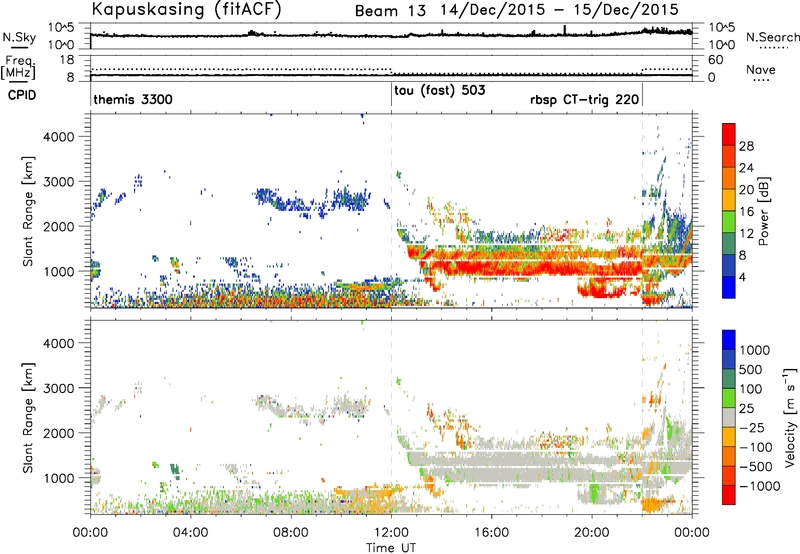Click the 28 tick on Power colorbar
This screenshot has height=554, width=800.
coord(746,146)
